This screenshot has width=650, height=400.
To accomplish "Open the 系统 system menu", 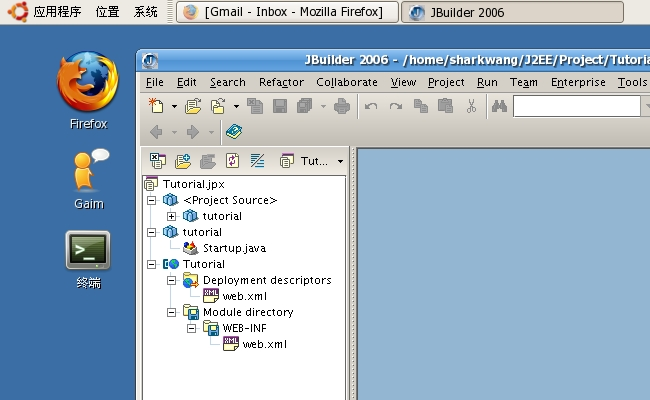I will pyautogui.click(x=146, y=12).
